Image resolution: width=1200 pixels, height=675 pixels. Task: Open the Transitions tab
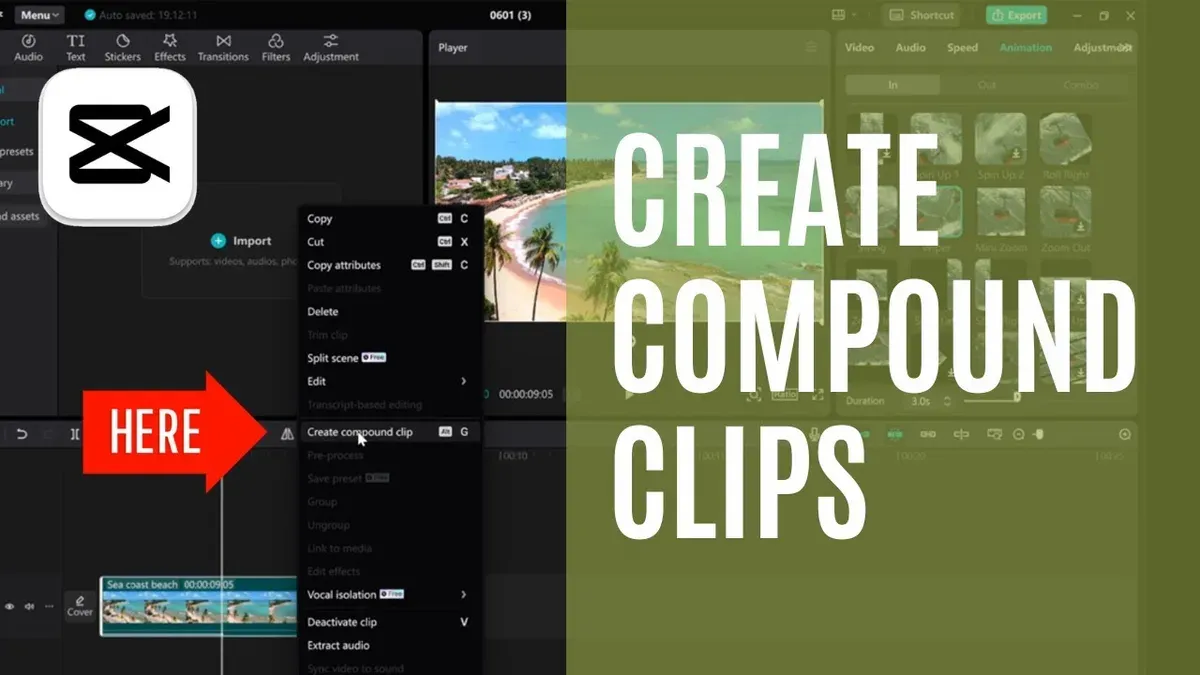click(x=223, y=48)
